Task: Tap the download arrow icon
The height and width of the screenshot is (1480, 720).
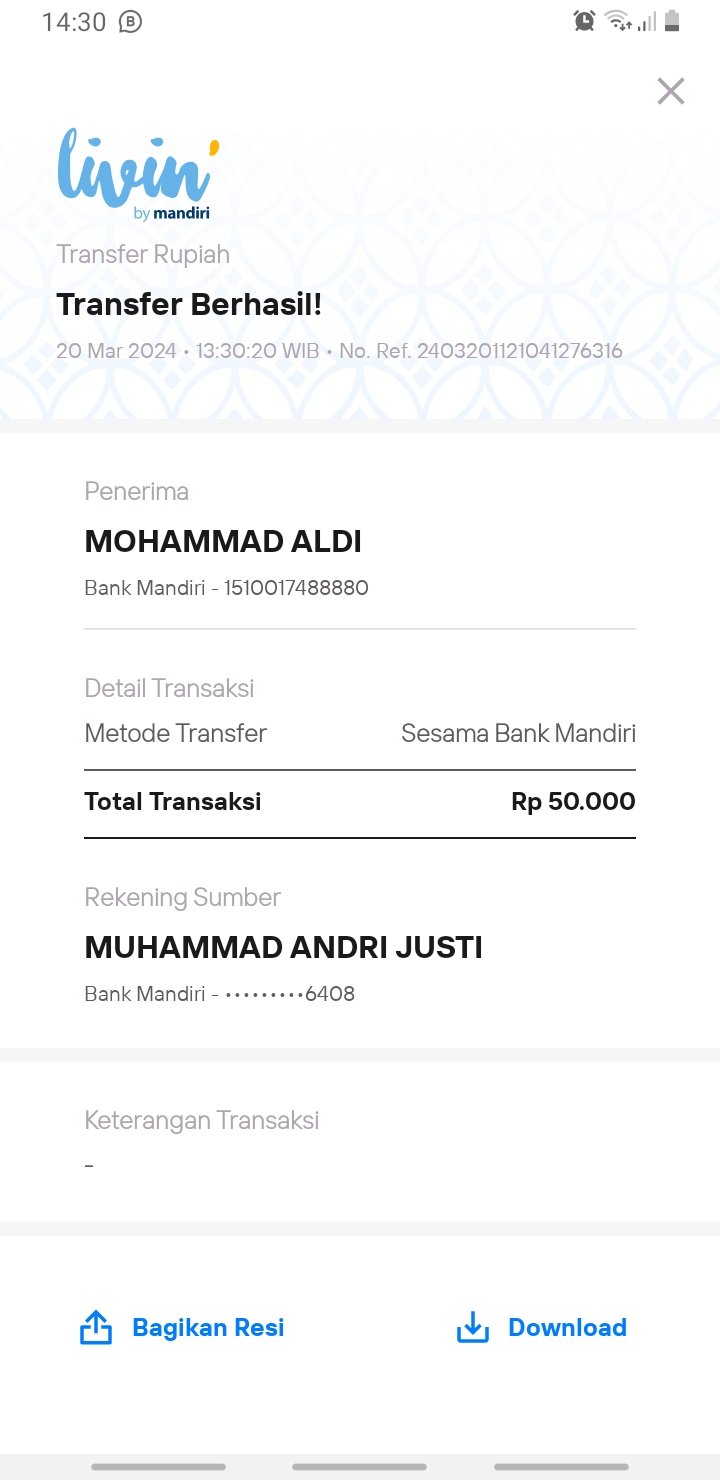Action: pos(472,1328)
